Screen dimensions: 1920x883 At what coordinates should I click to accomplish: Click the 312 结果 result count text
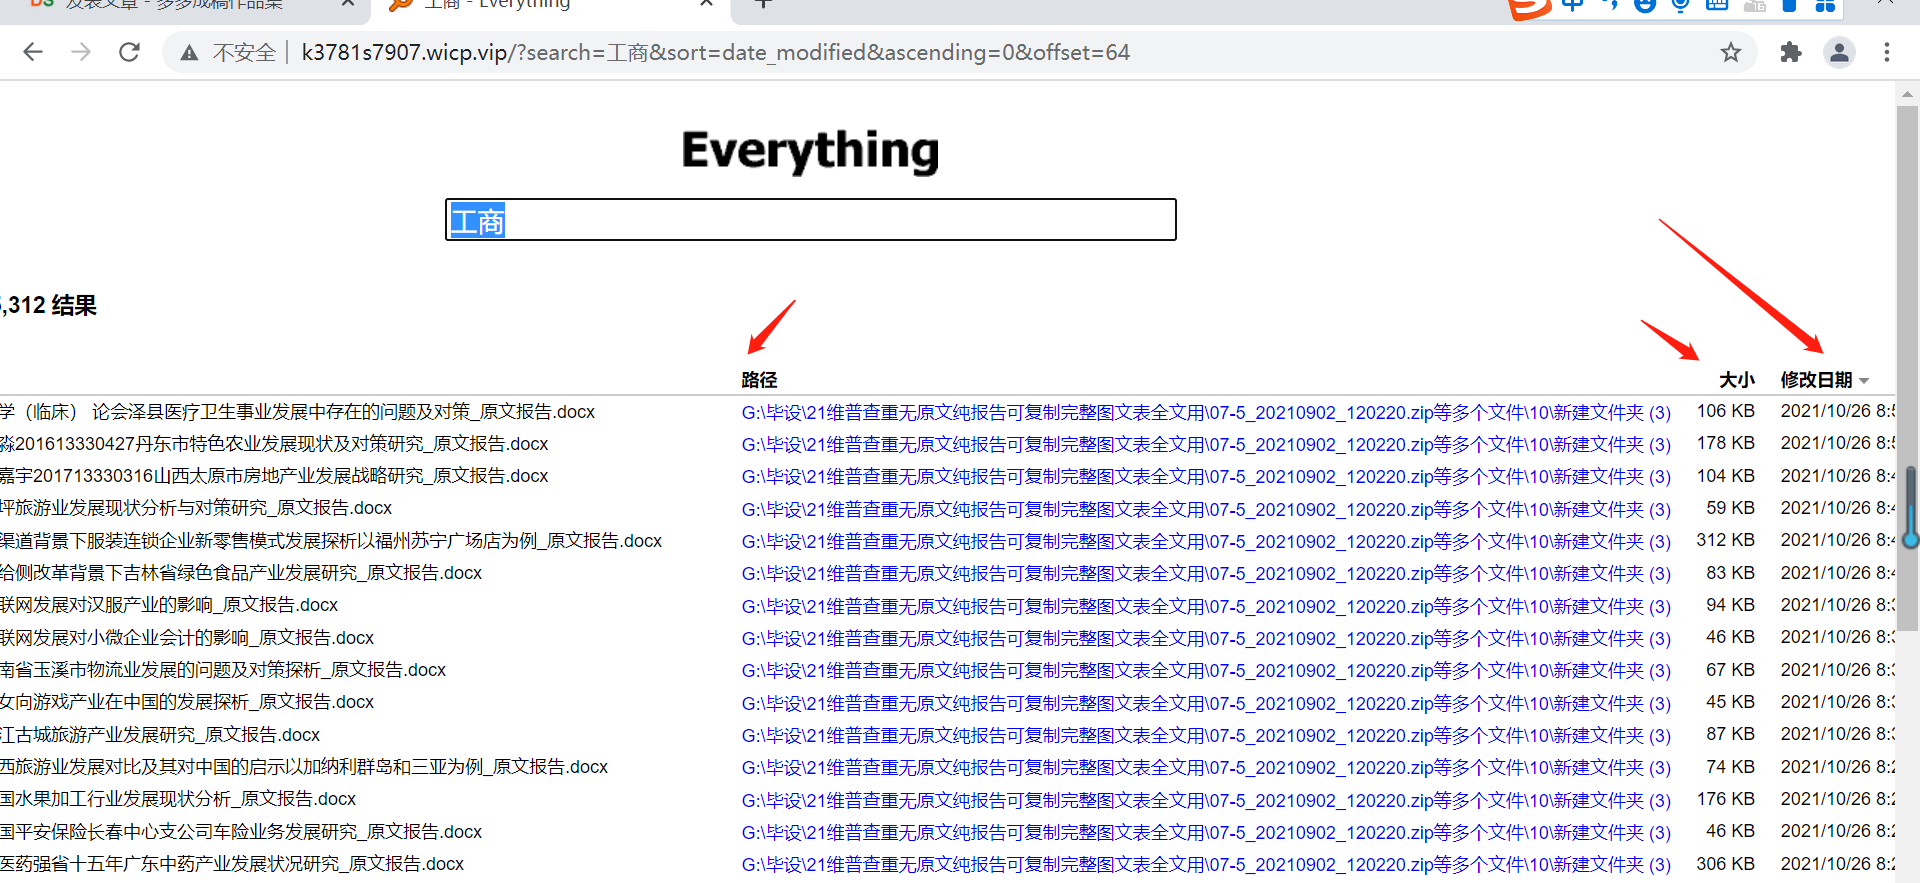[x=49, y=305]
